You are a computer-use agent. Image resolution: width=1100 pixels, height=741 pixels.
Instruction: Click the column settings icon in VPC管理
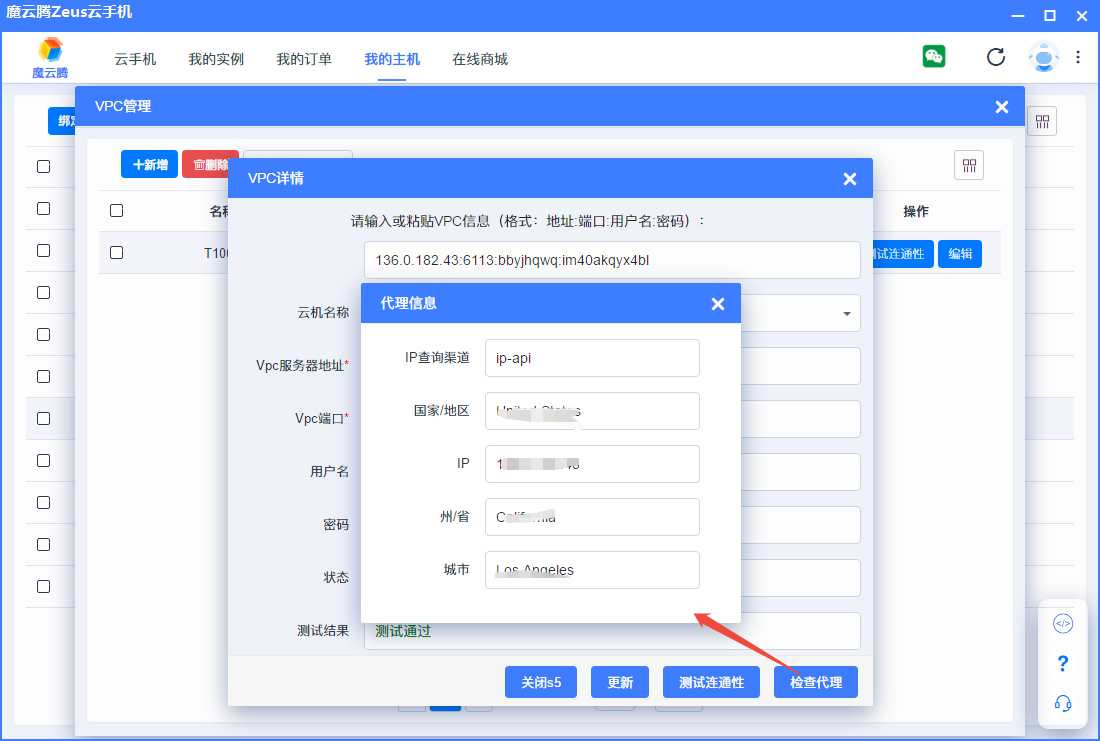point(969,165)
